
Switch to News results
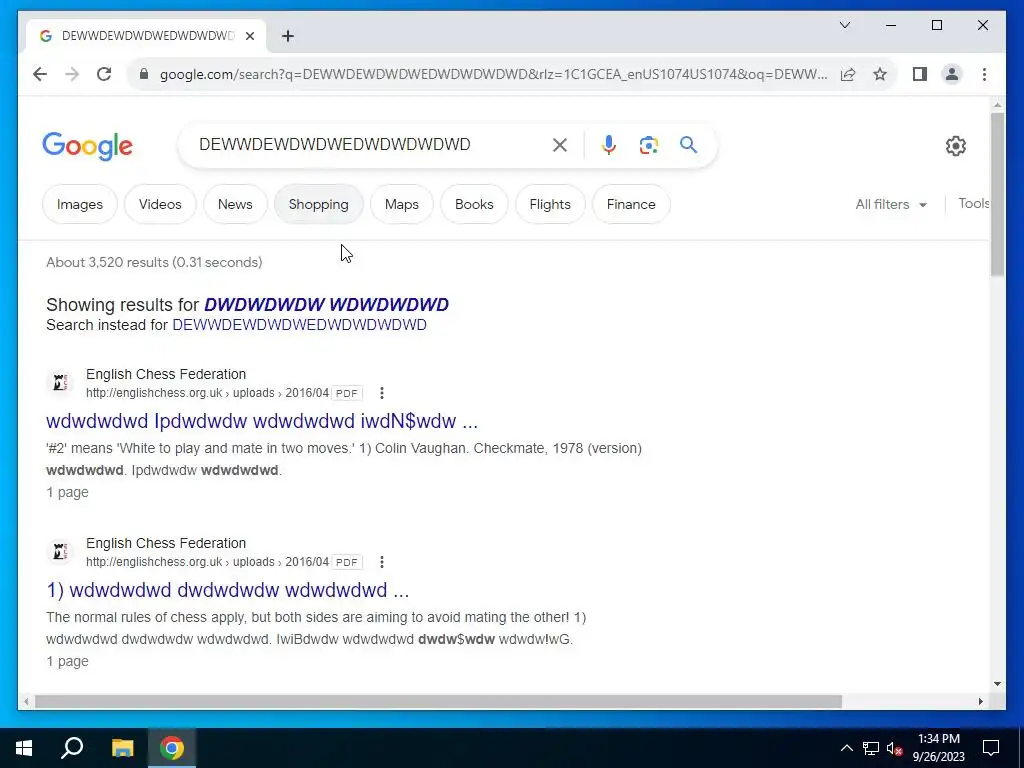point(235,204)
